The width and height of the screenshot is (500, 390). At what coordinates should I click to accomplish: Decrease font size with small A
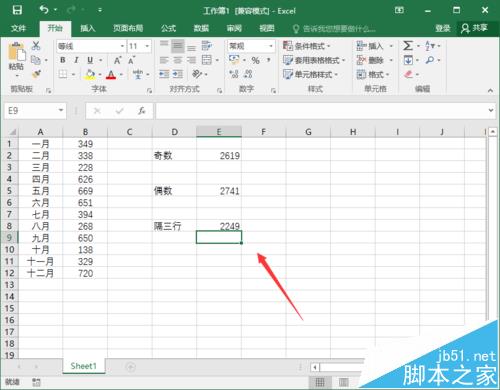131,60
